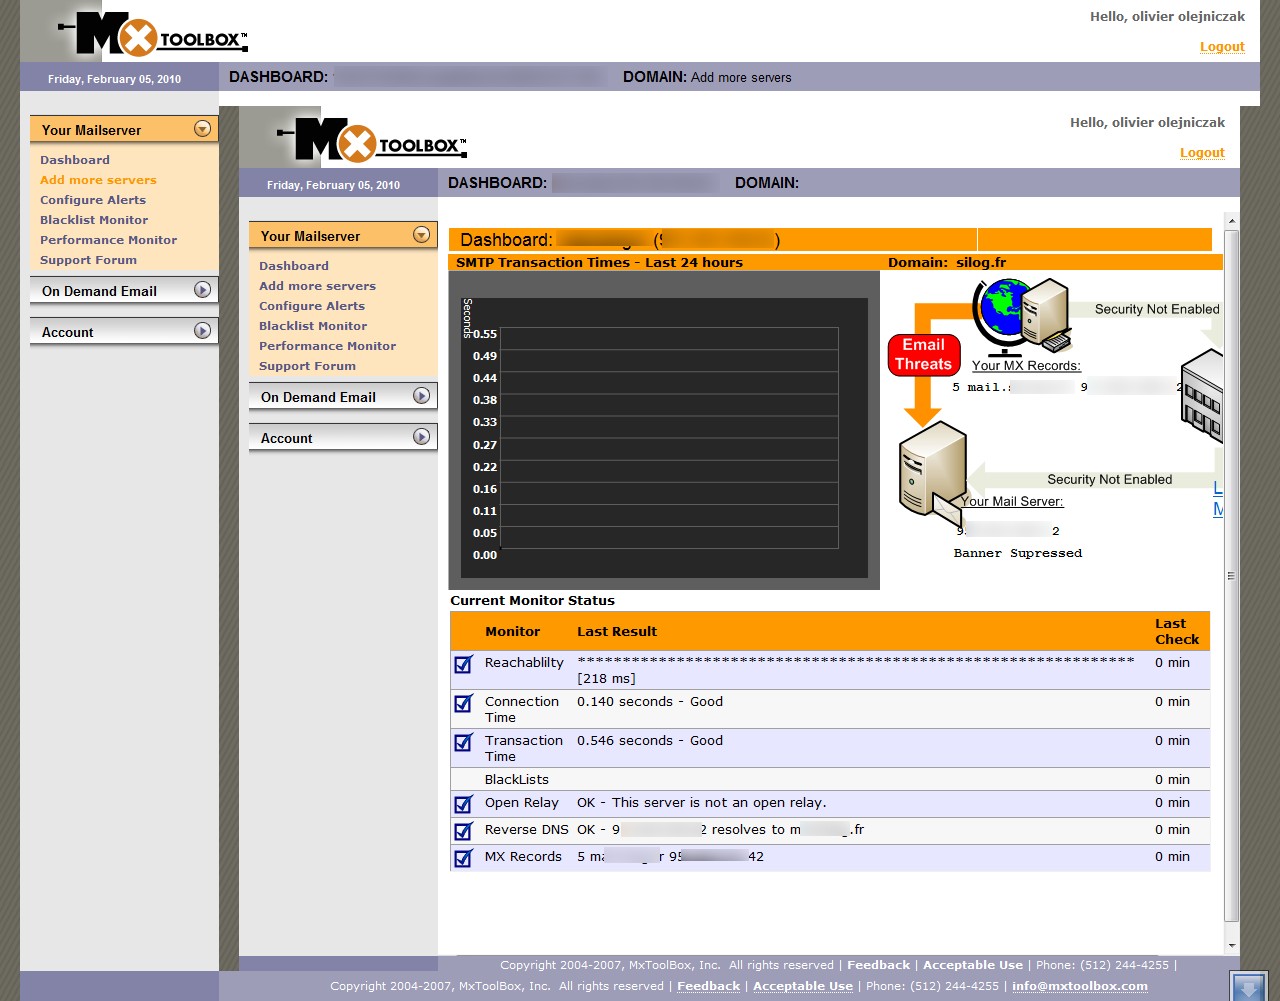Image resolution: width=1280 pixels, height=1001 pixels.
Task: Click the Your MX Records link
Action: coord(1026,366)
